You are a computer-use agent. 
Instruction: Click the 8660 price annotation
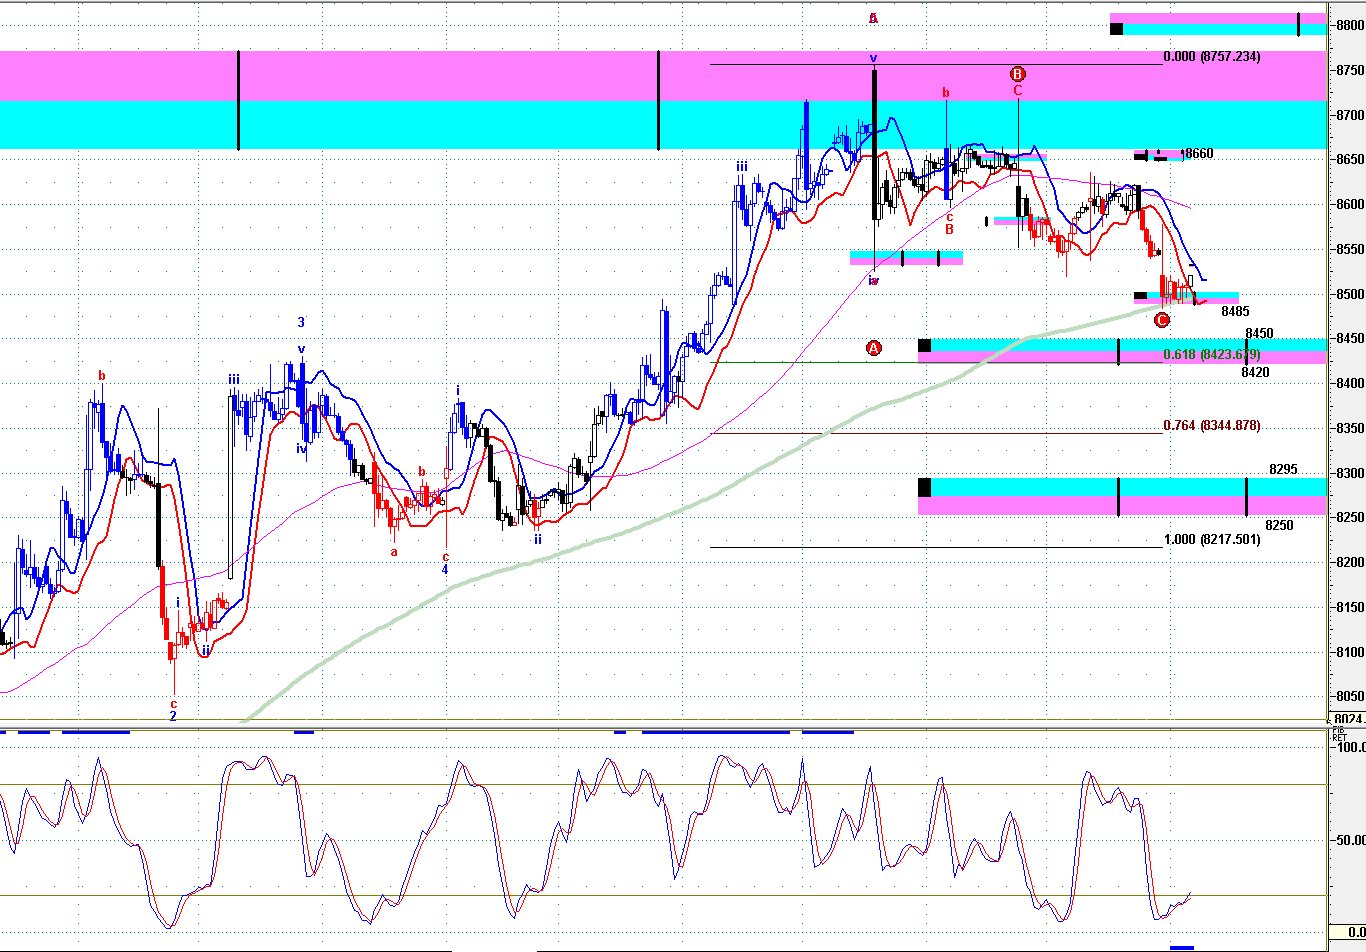(x=1199, y=154)
